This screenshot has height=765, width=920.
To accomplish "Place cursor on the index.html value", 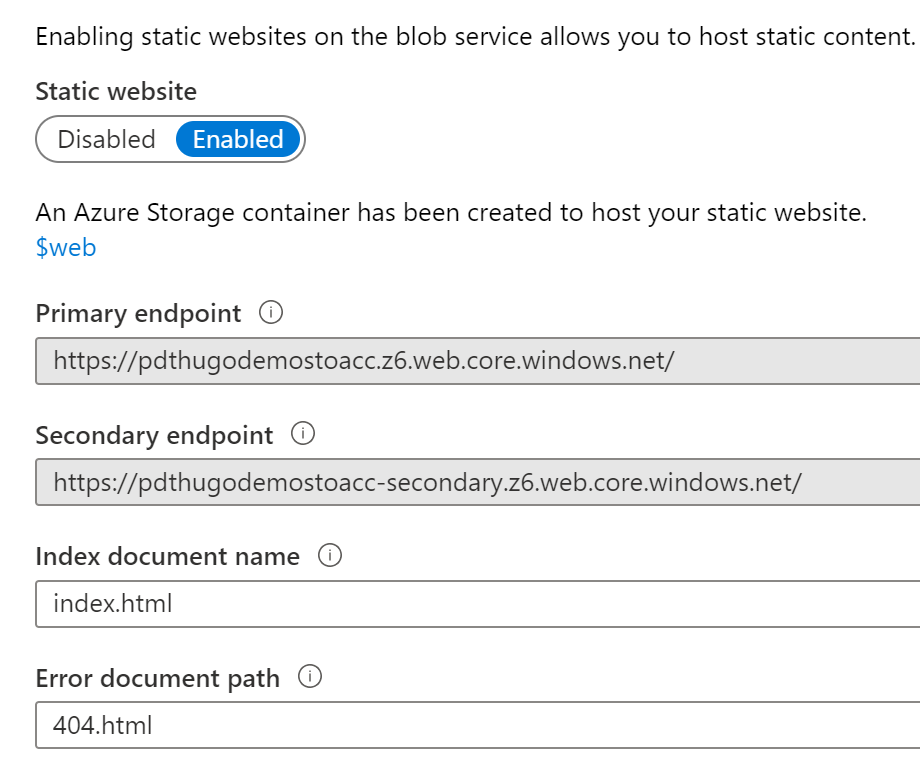I will click(x=112, y=604).
